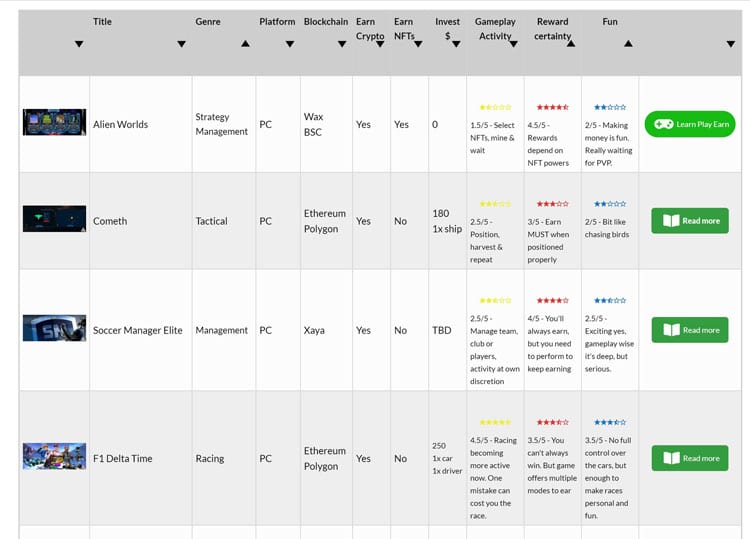Click Read more for Soccer Manager Elite
The width and height of the screenshot is (750, 539).
click(x=690, y=330)
